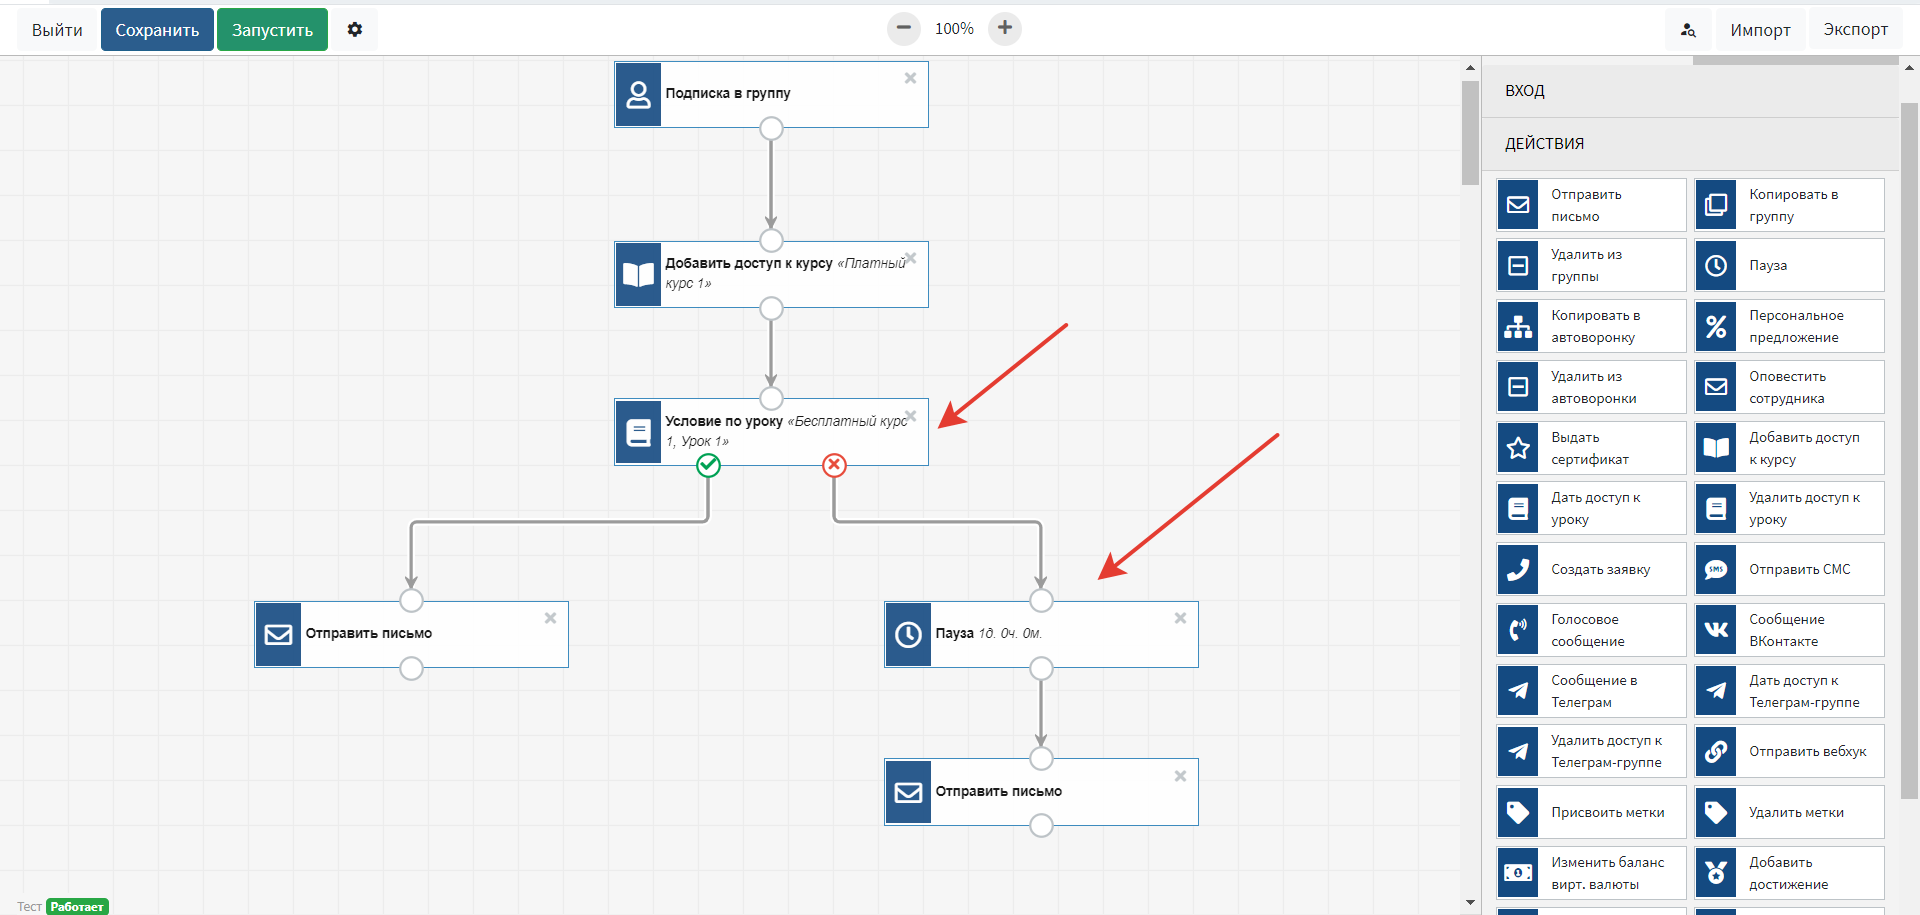Open the Экспорт menu item
The width and height of the screenshot is (1920, 915).
[1855, 30]
